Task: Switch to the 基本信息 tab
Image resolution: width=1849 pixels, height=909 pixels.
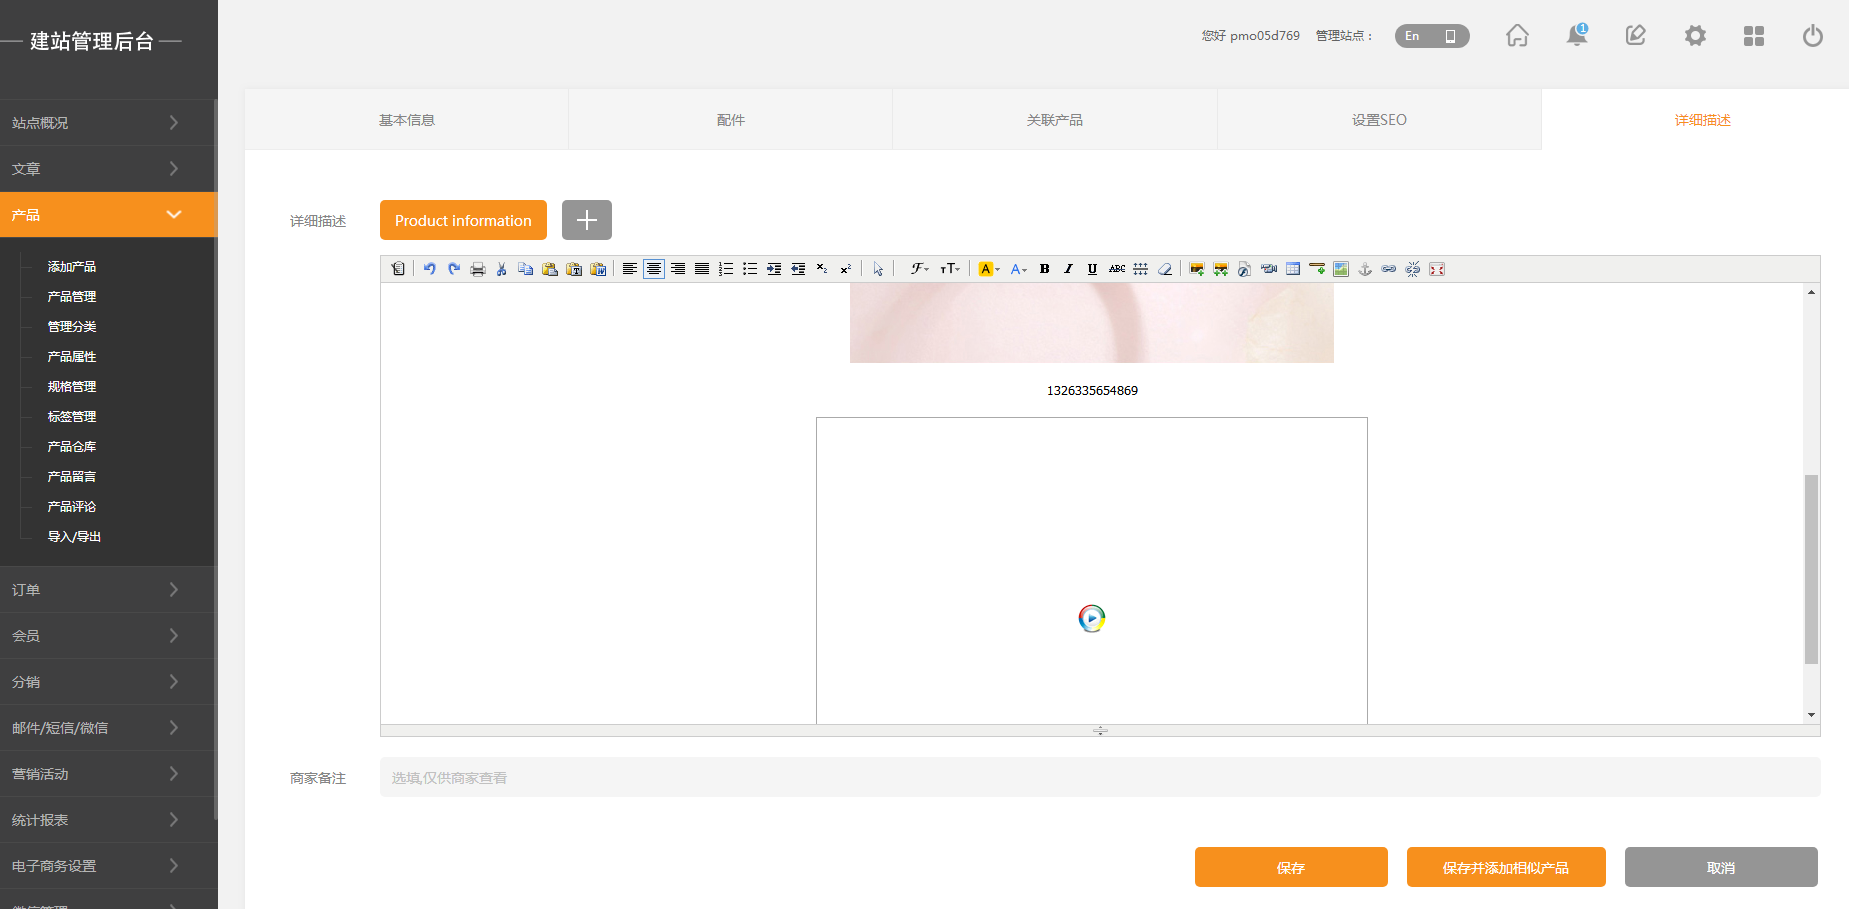Action: (x=407, y=120)
